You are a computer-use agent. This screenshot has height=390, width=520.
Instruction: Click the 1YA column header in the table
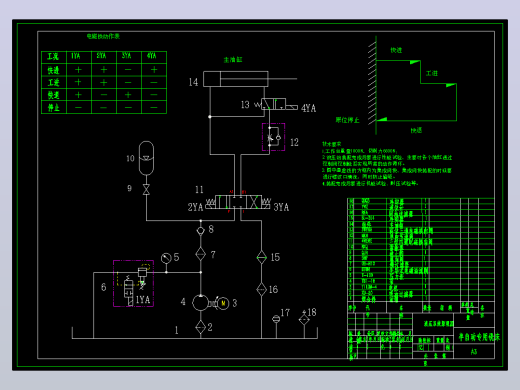click(76, 56)
